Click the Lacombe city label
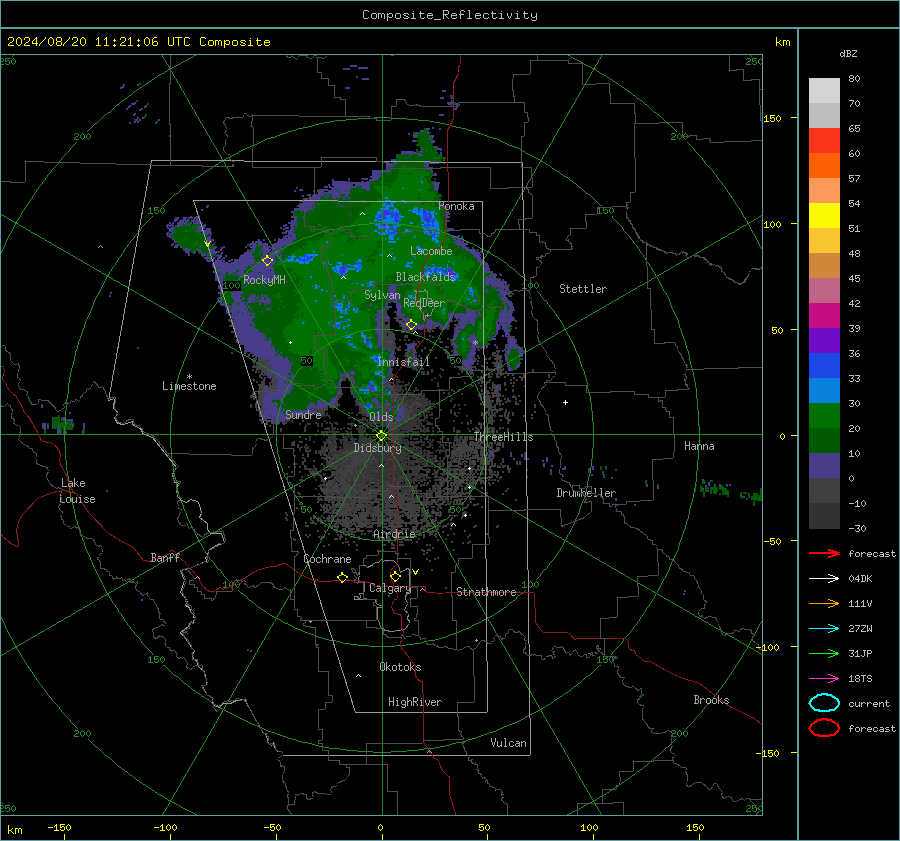 pyautogui.click(x=431, y=251)
